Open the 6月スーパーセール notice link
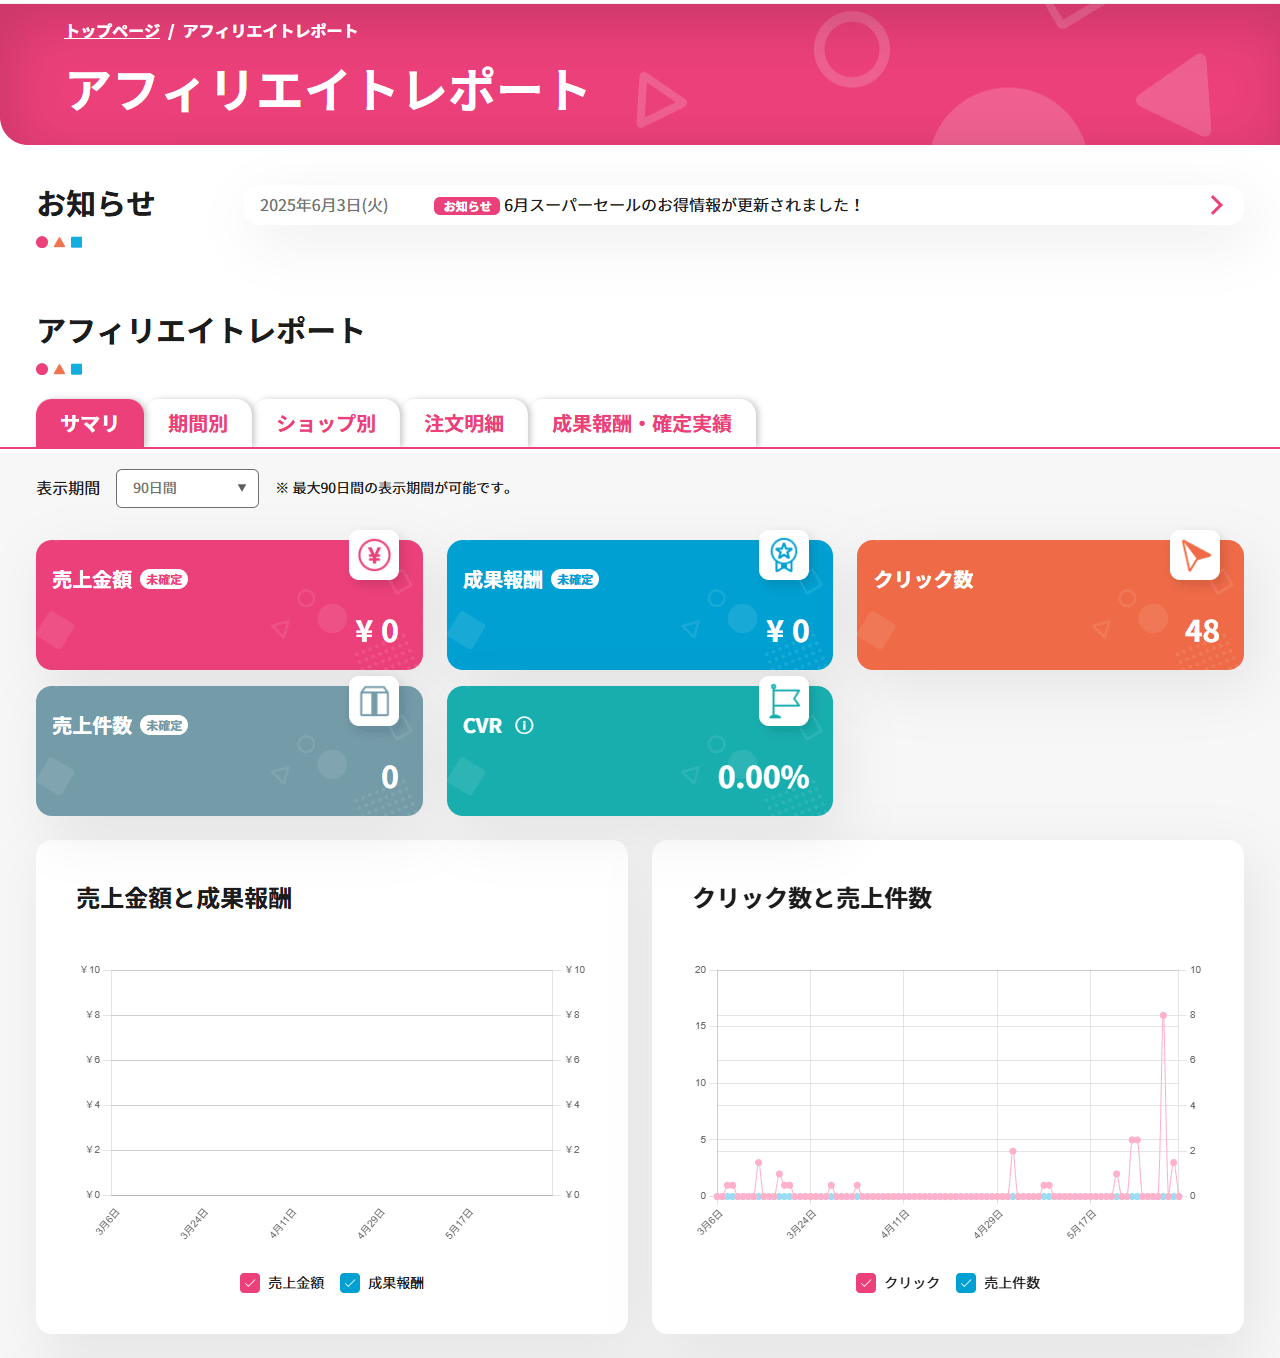This screenshot has width=1280, height=1358. point(682,205)
